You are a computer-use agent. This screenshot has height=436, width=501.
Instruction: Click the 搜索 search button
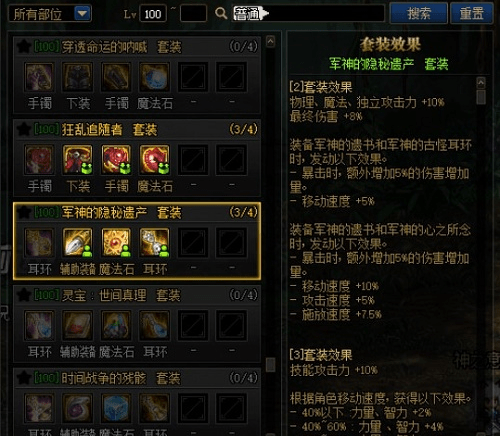[419, 13]
